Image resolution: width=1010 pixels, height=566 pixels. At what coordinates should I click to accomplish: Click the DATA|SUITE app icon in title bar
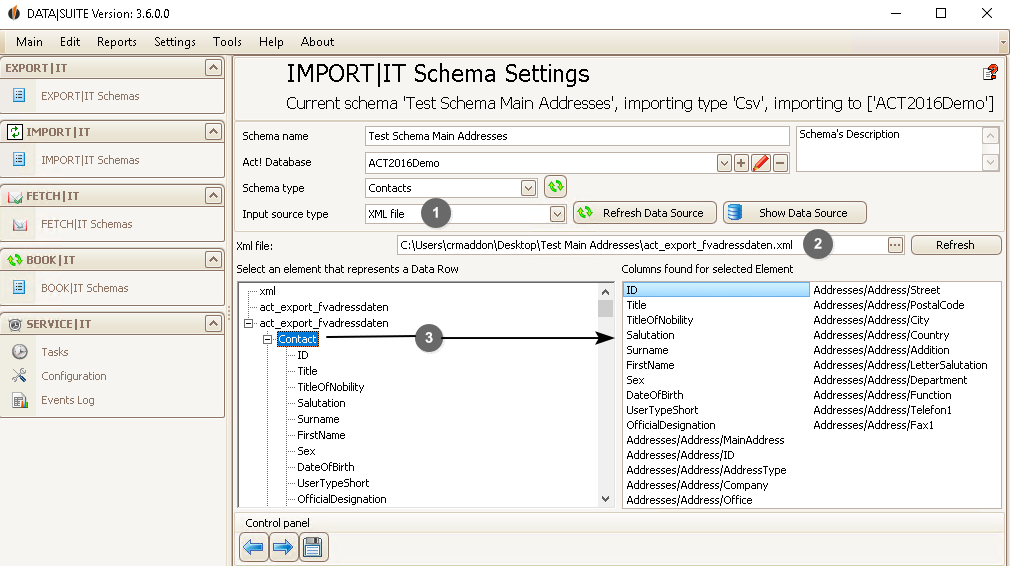(x=14, y=14)
